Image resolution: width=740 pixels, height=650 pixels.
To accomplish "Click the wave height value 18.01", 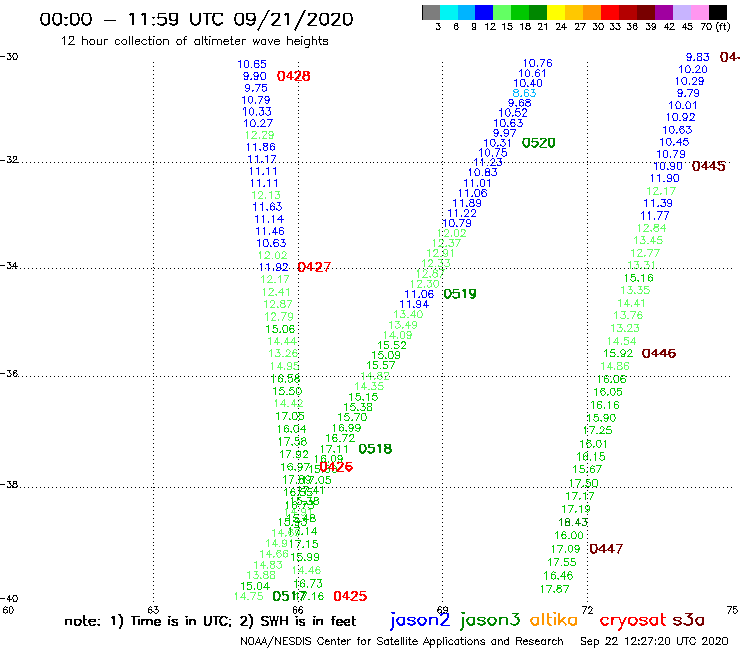I will (593, 444).
